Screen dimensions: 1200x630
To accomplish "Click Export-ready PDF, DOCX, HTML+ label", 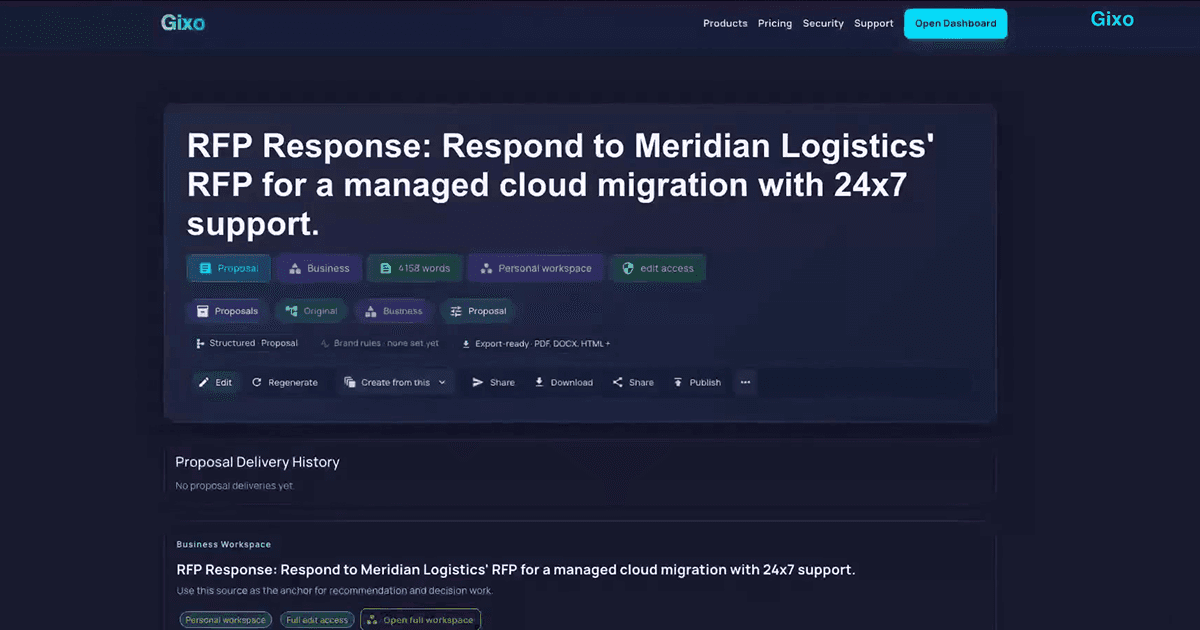I will click(535, 343).
